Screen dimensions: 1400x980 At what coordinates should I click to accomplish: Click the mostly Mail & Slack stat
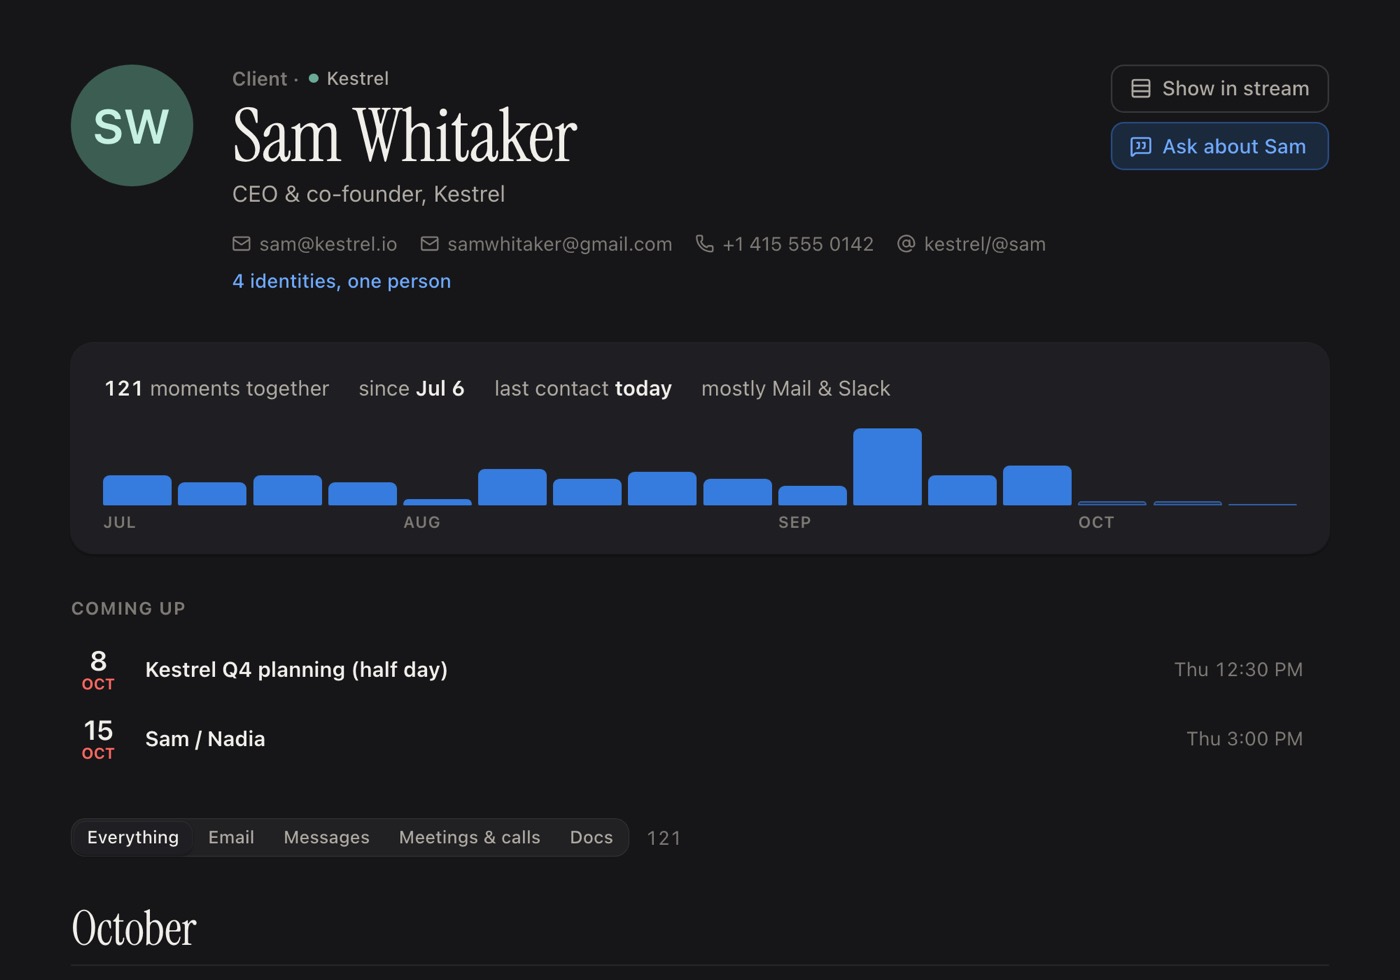796,388
